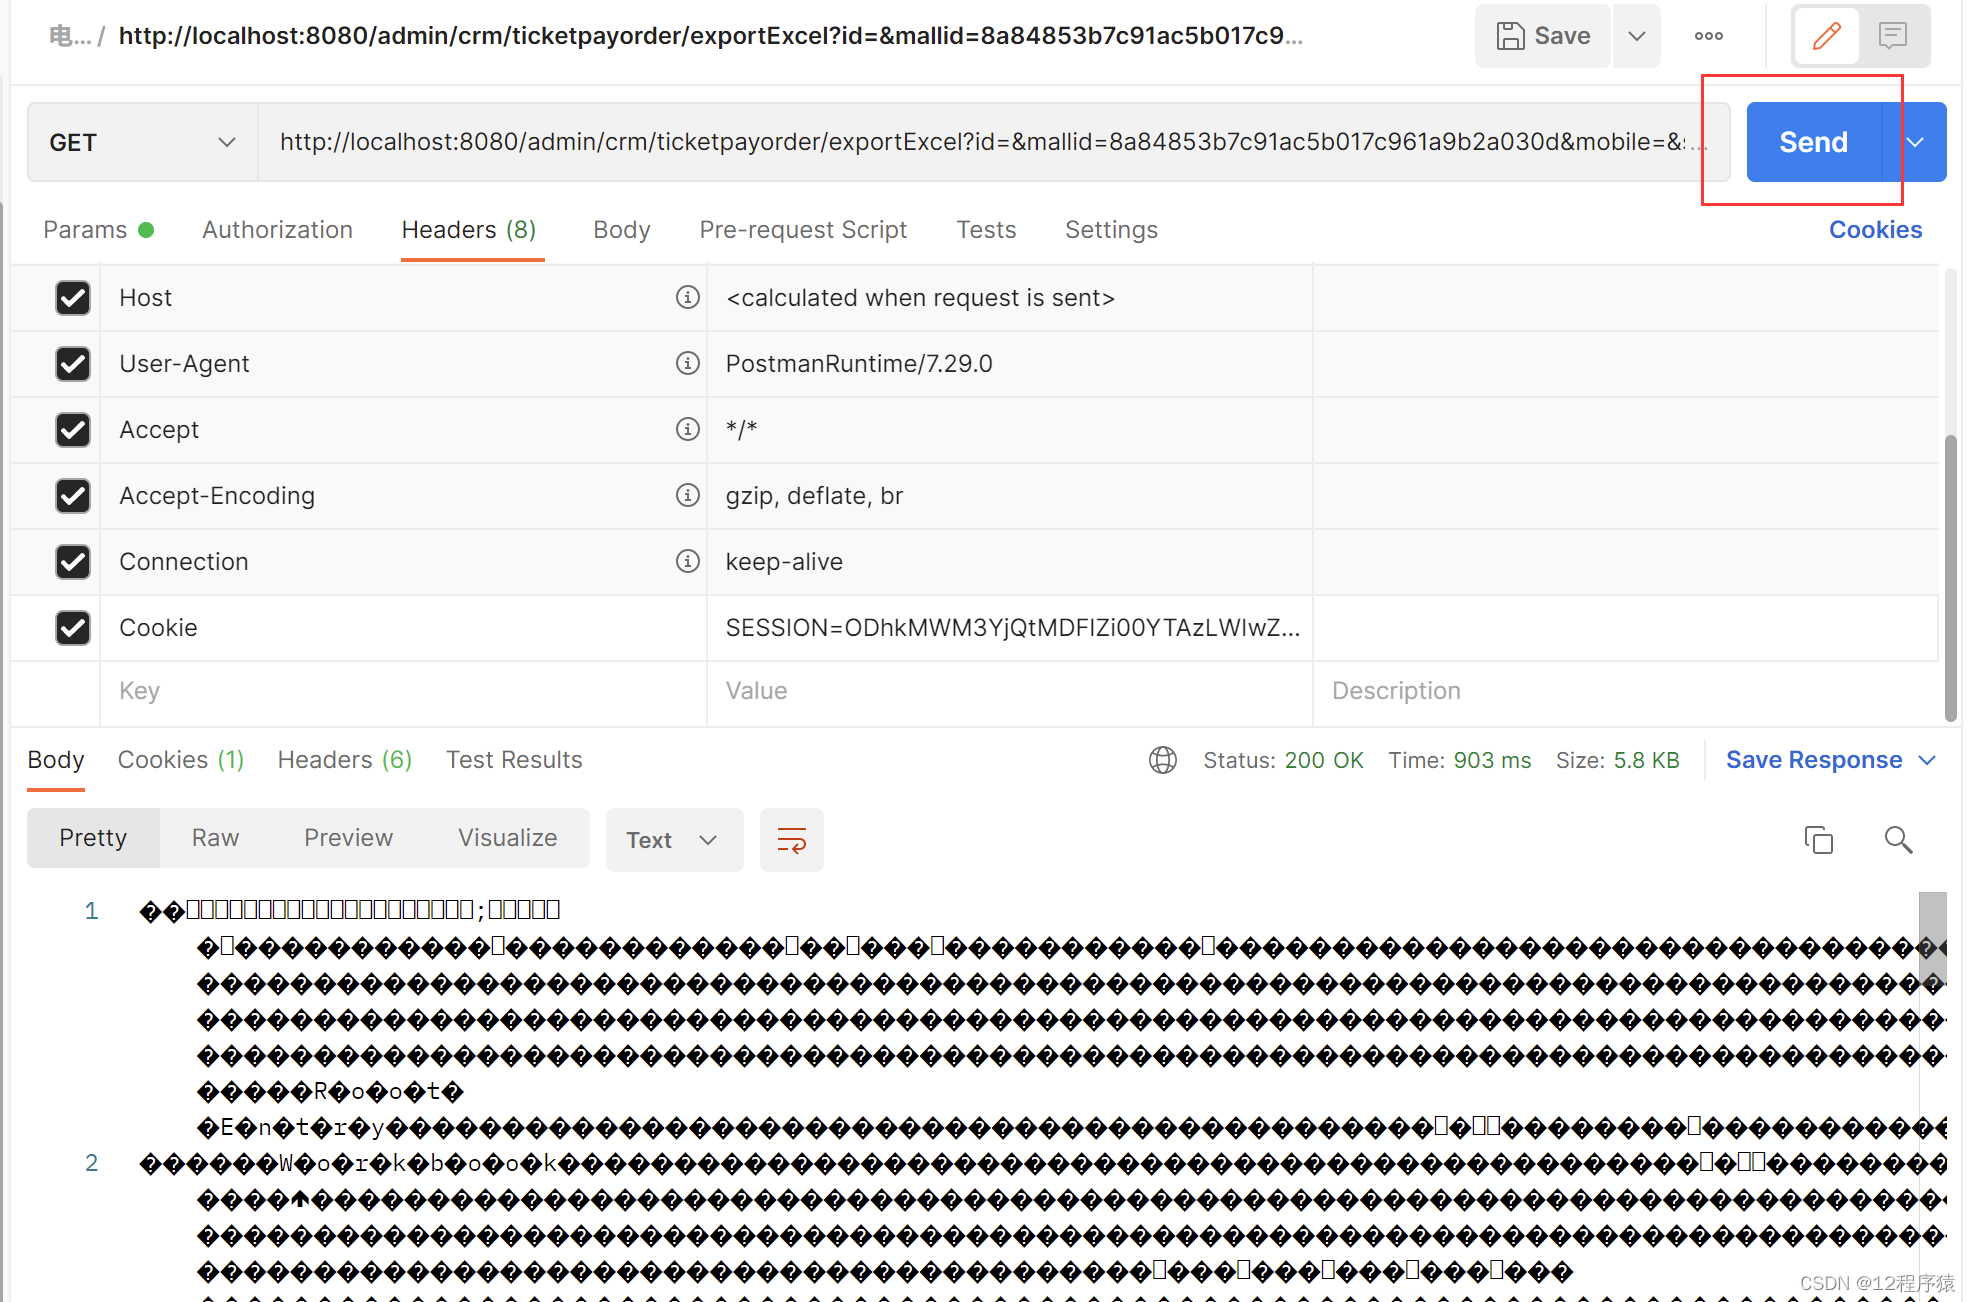Toggle the Cookie header checkbox

coord(73,628)
